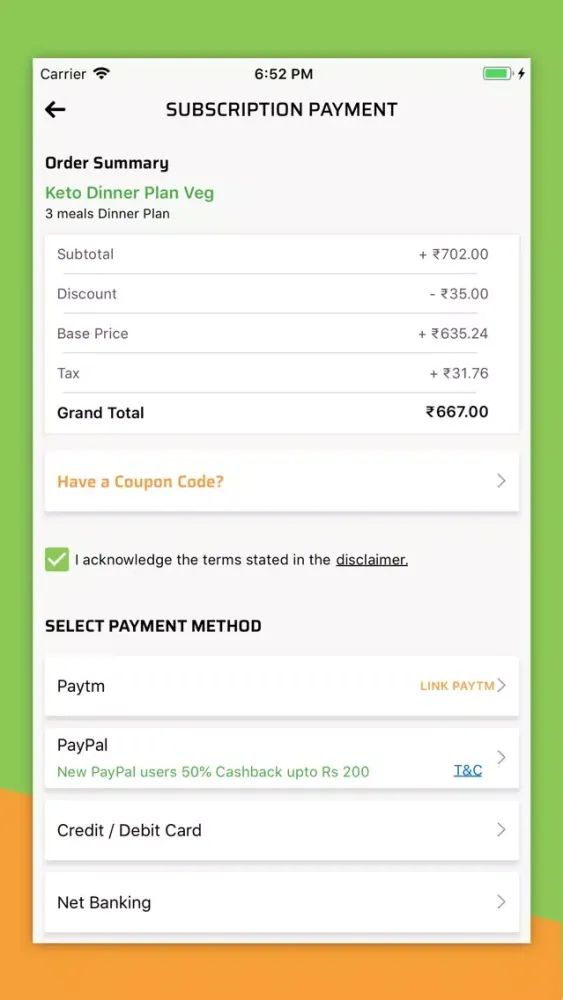This screenshot has height=1000, width=563.
Task: Tap the LINK PAYTM button
Action: 457,686
